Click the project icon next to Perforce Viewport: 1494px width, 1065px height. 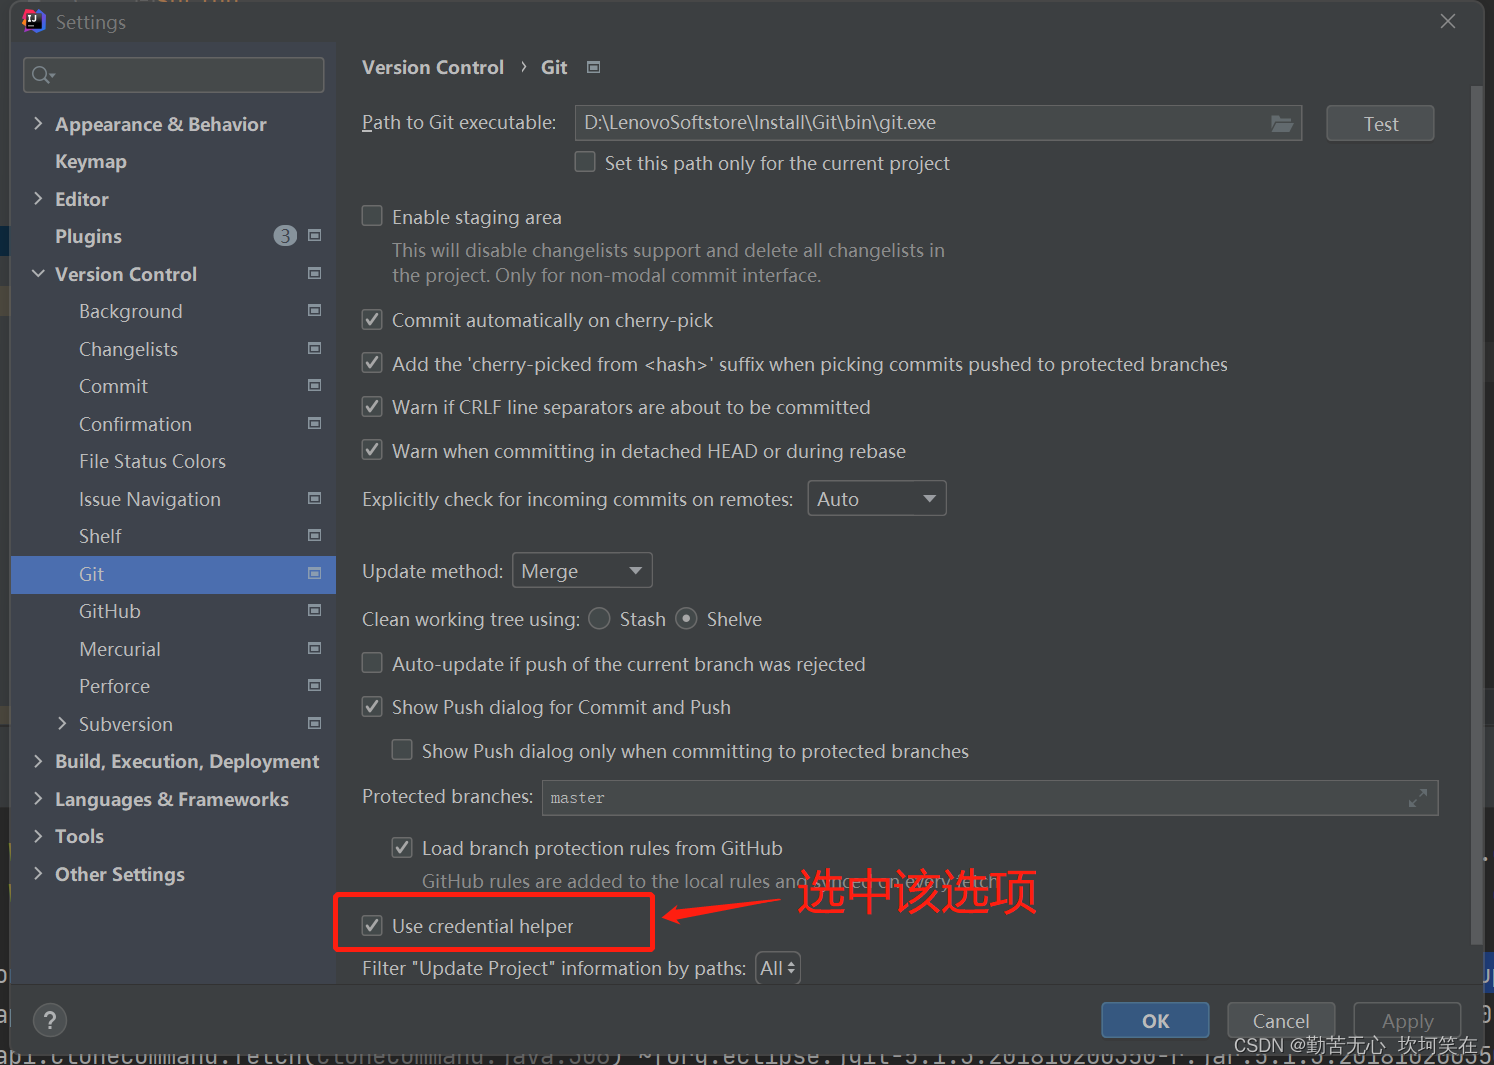pos(314,685)
